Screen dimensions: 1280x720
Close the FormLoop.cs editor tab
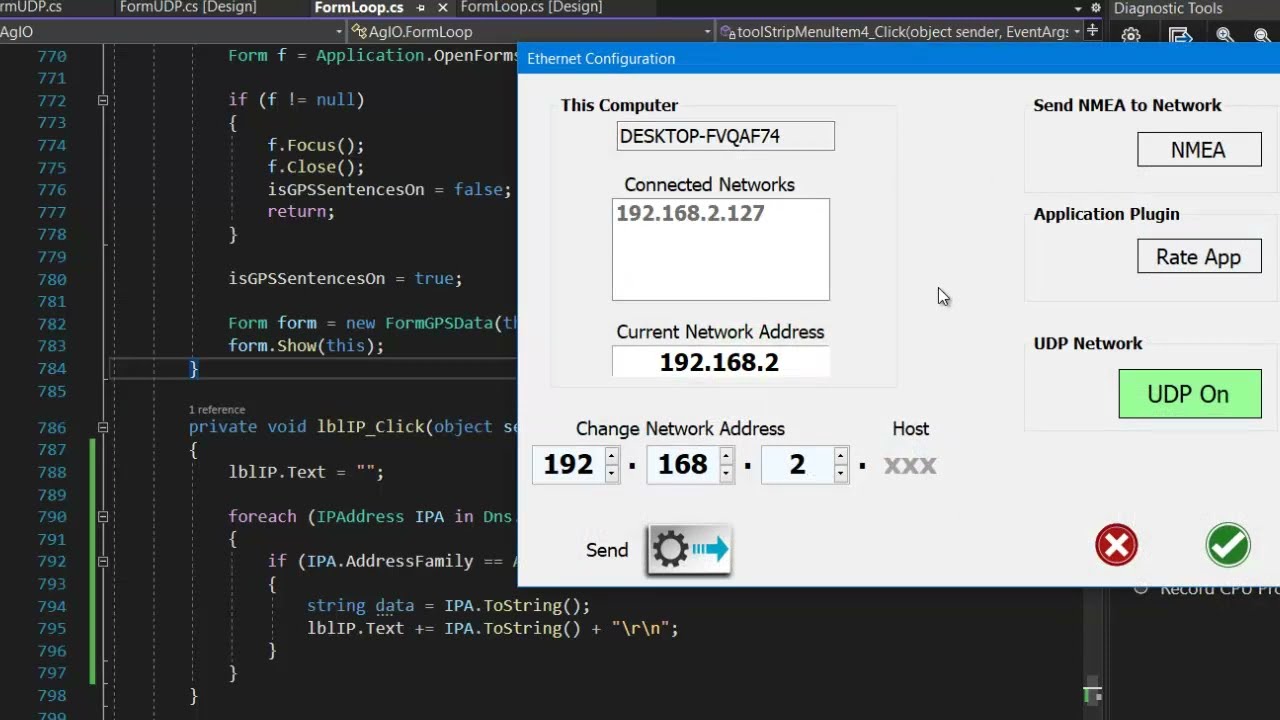tap(443, 8)
